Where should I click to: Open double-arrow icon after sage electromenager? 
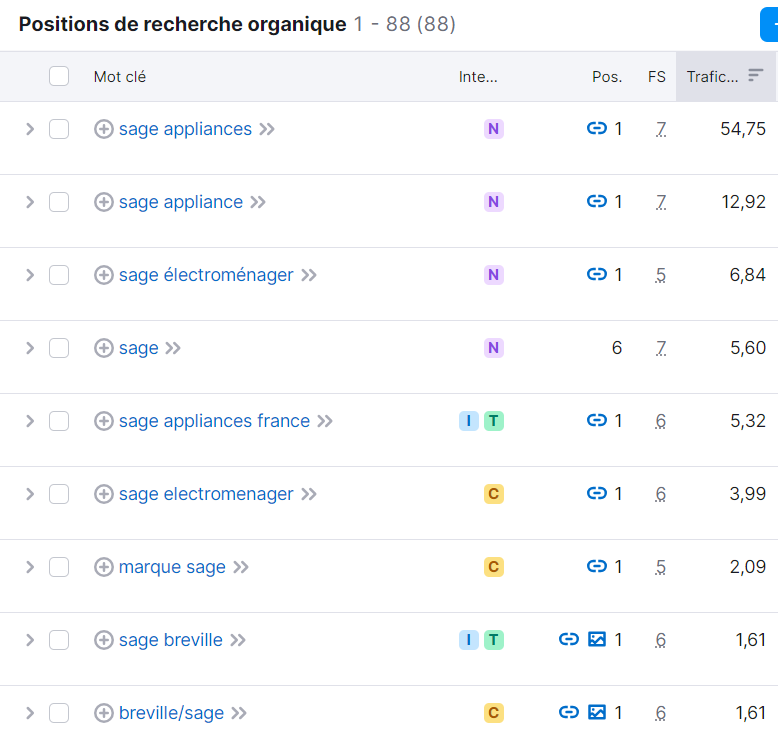[x=309, y=494]
